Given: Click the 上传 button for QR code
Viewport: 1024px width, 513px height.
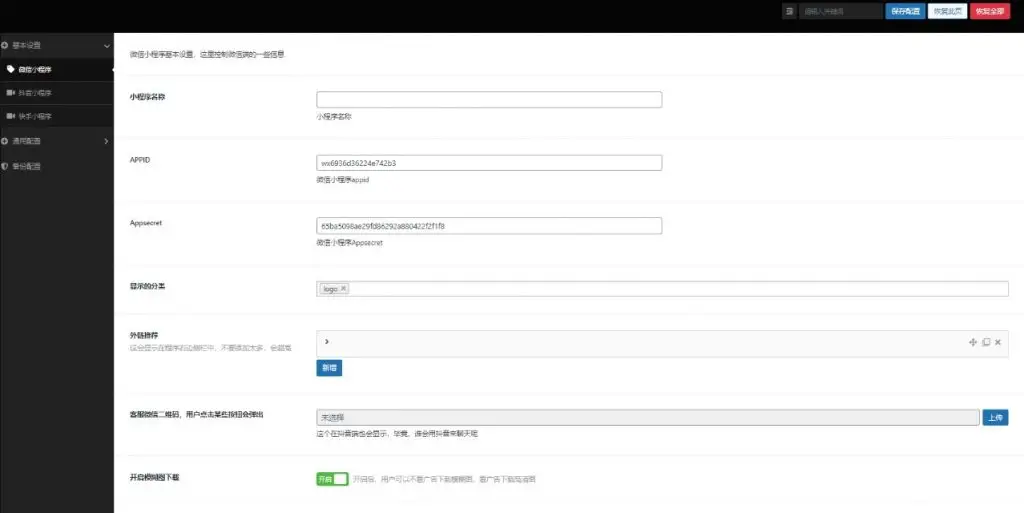Looking at the screenshot, I should [x=995, y=417].
